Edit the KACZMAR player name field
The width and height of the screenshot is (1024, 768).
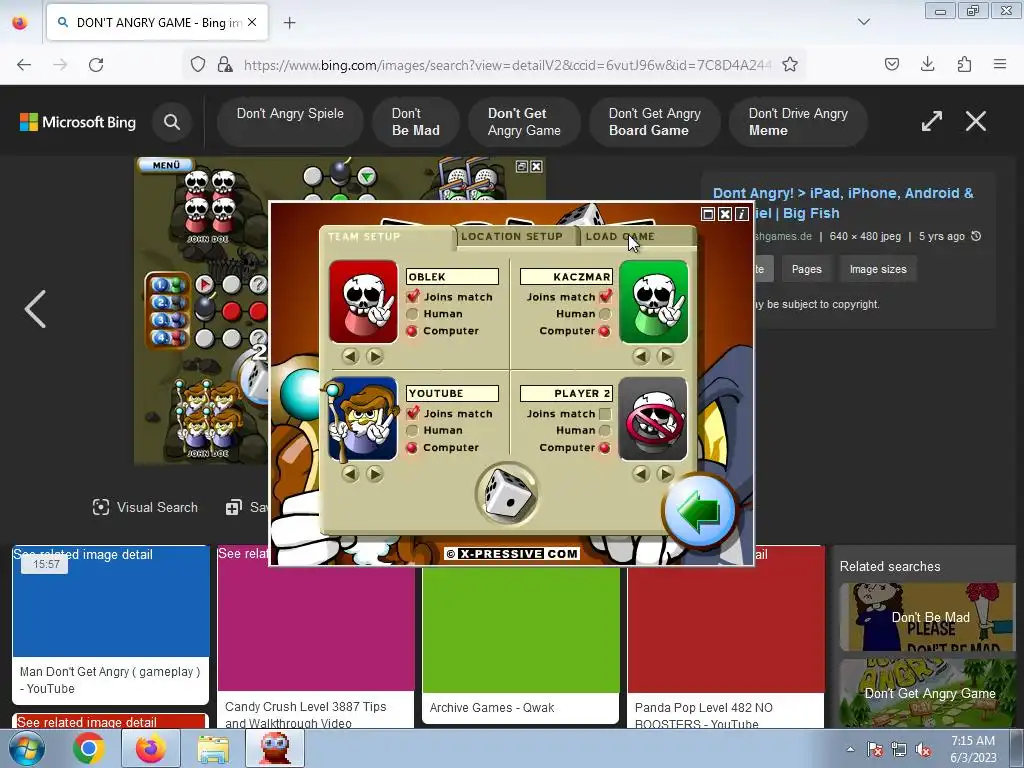coord(566,277)
